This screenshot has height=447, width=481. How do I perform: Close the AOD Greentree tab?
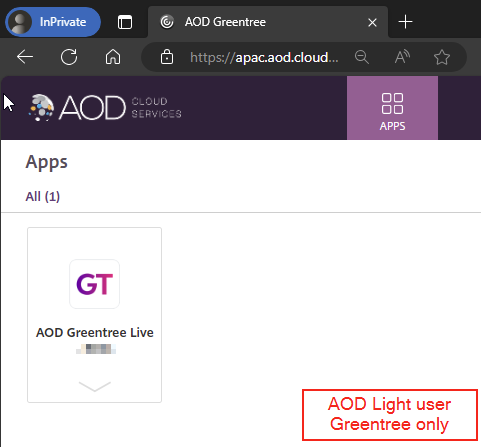372,22
